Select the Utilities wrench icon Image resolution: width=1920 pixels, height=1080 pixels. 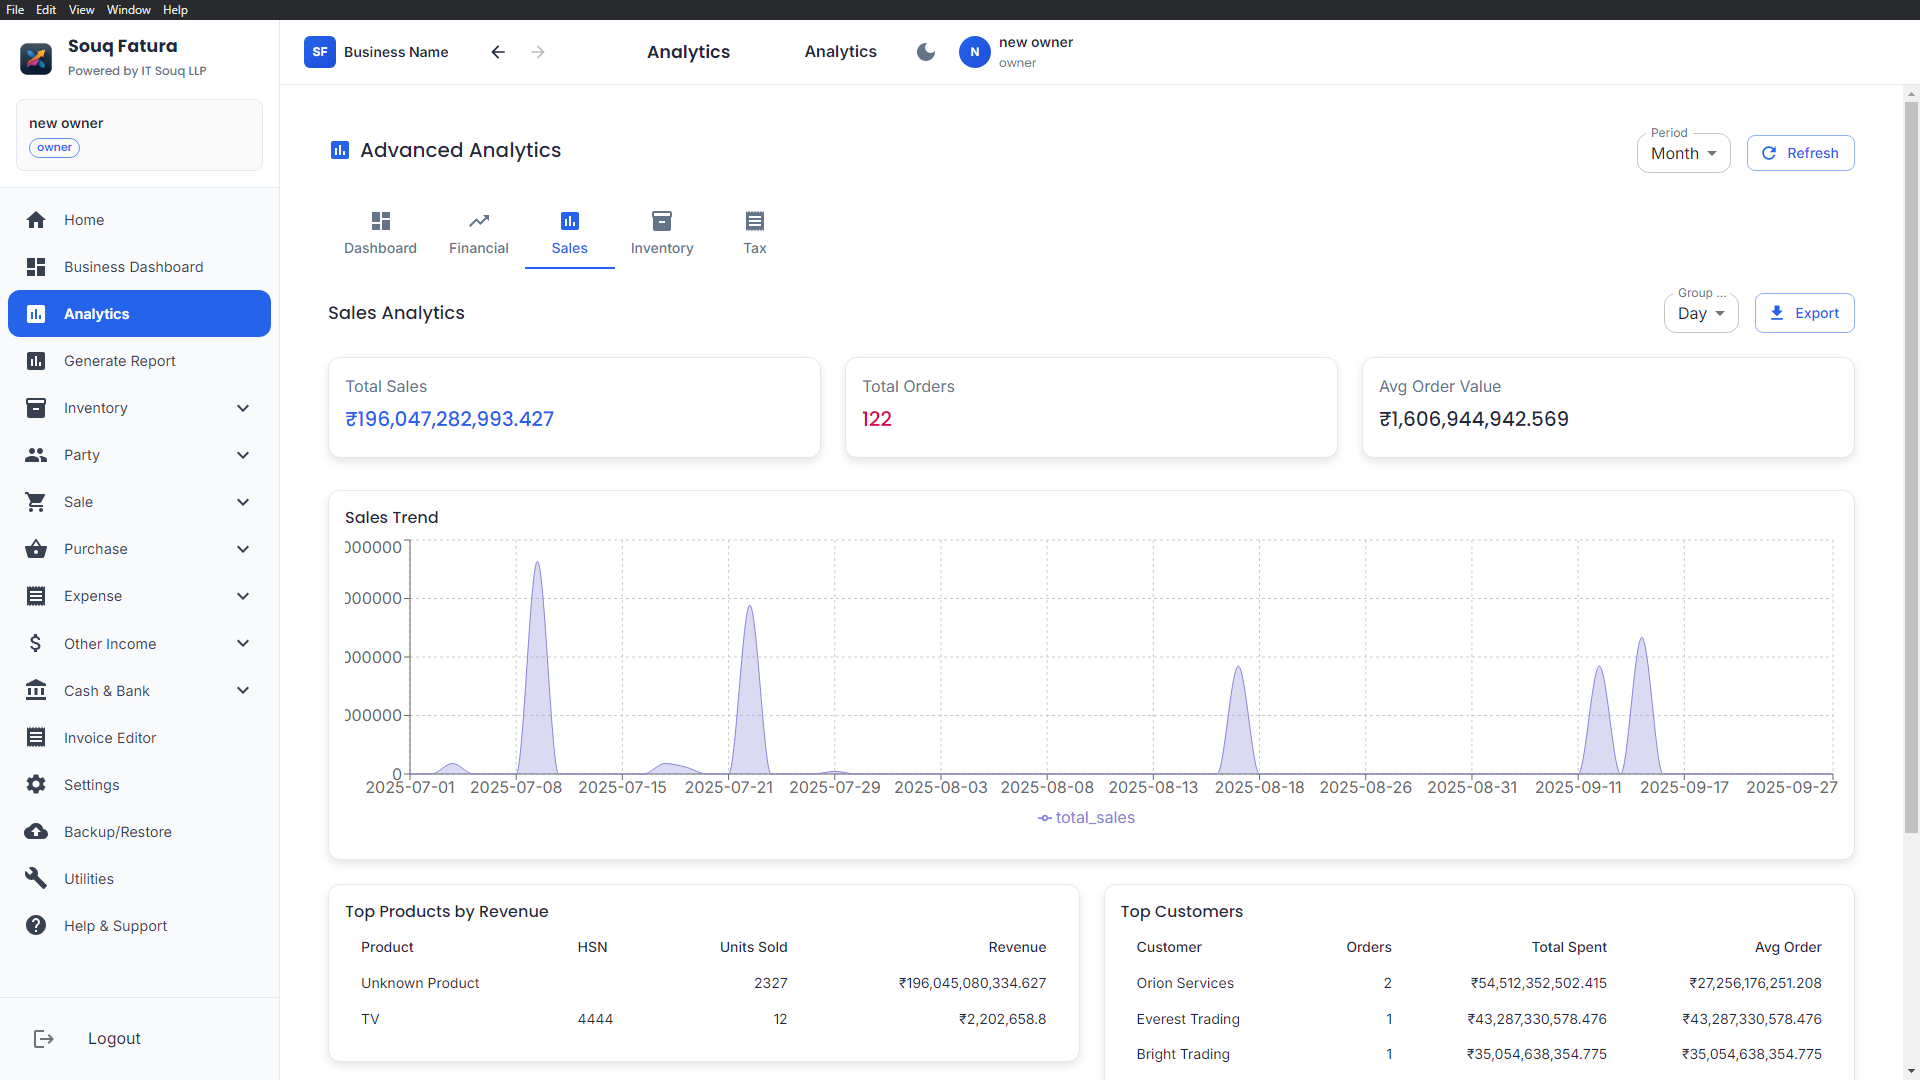click(36, 878)
